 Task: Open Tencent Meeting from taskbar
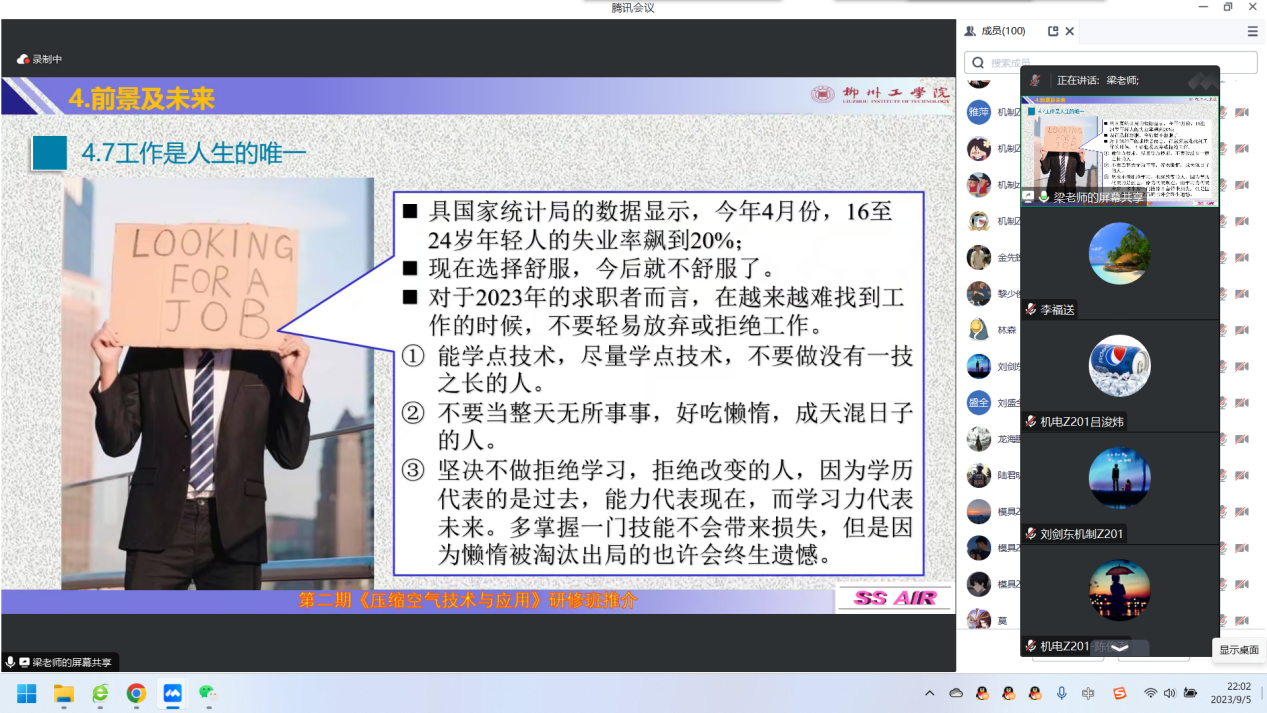(172, 693)
